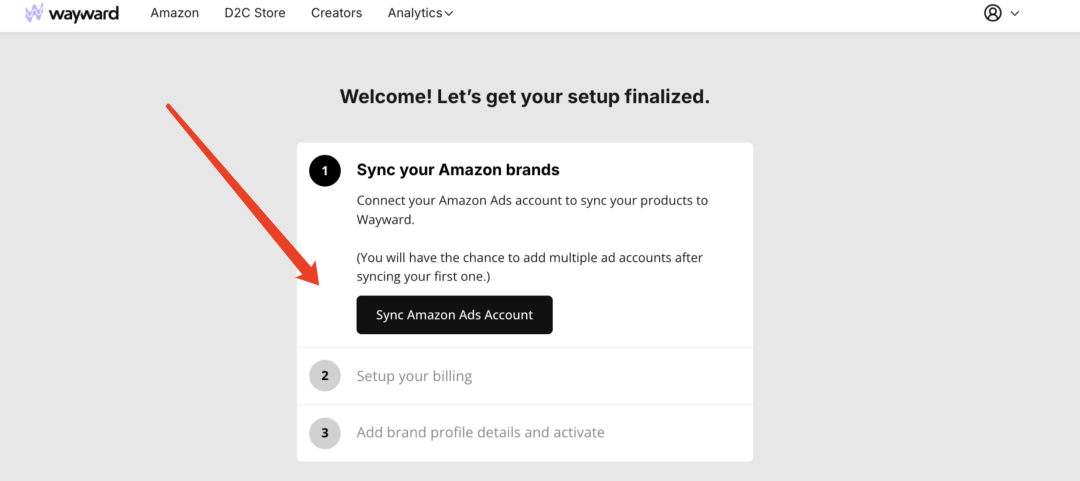Select the step 2 gray circle
Image resolution: width=1080 pixels, height=481 pixels.
point(325,376)
